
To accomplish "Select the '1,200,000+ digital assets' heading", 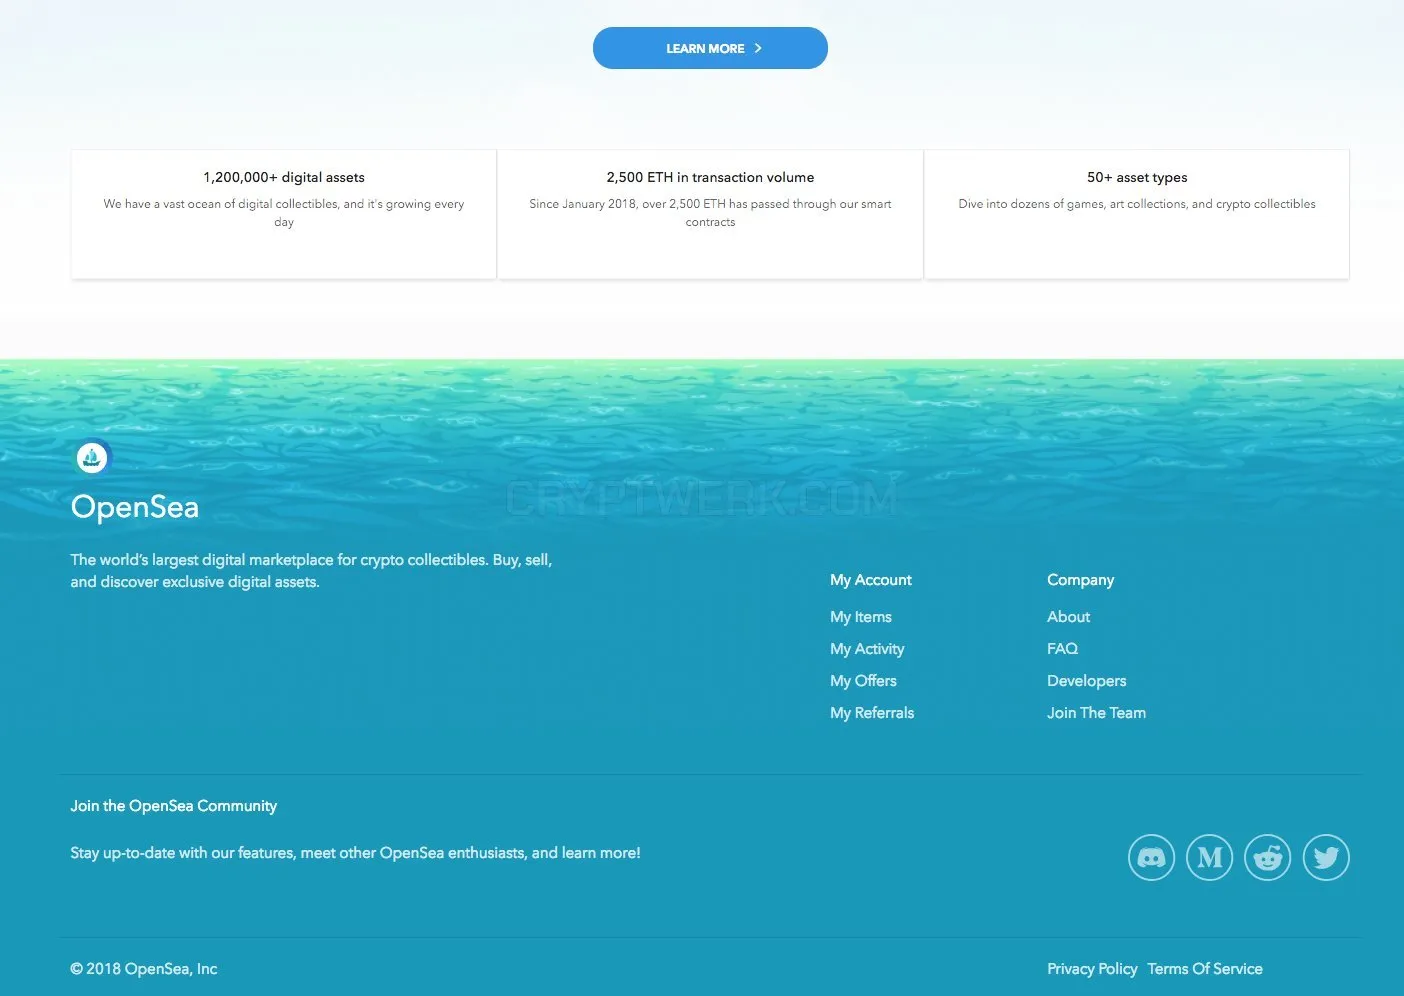I will (x=284, y=177).
